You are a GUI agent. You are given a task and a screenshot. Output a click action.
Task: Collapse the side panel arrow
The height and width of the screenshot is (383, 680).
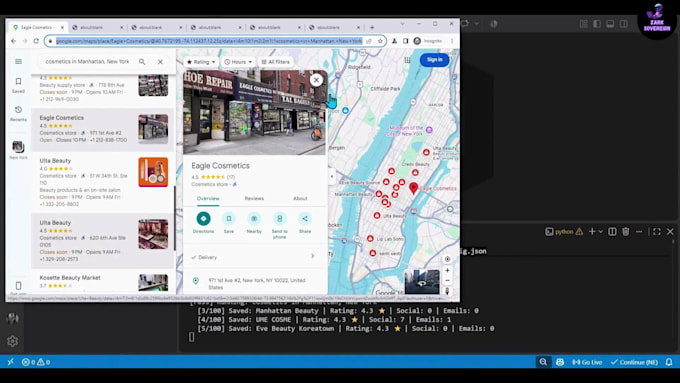pos(332,177)
